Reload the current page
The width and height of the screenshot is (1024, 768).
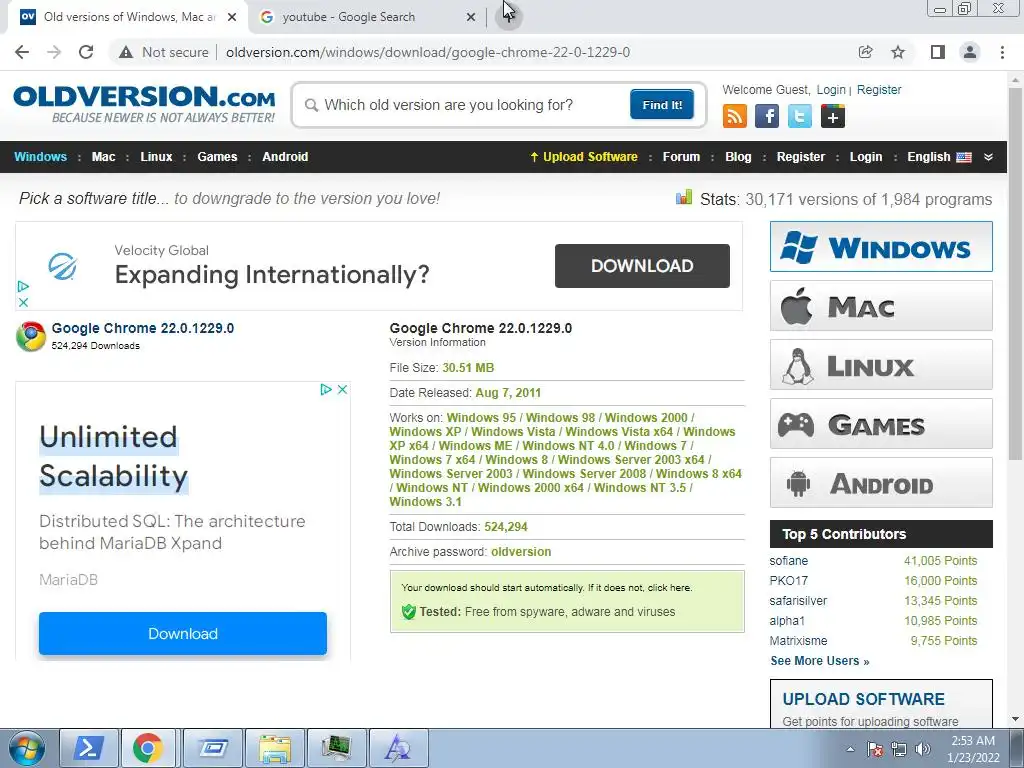click(86, 52)
